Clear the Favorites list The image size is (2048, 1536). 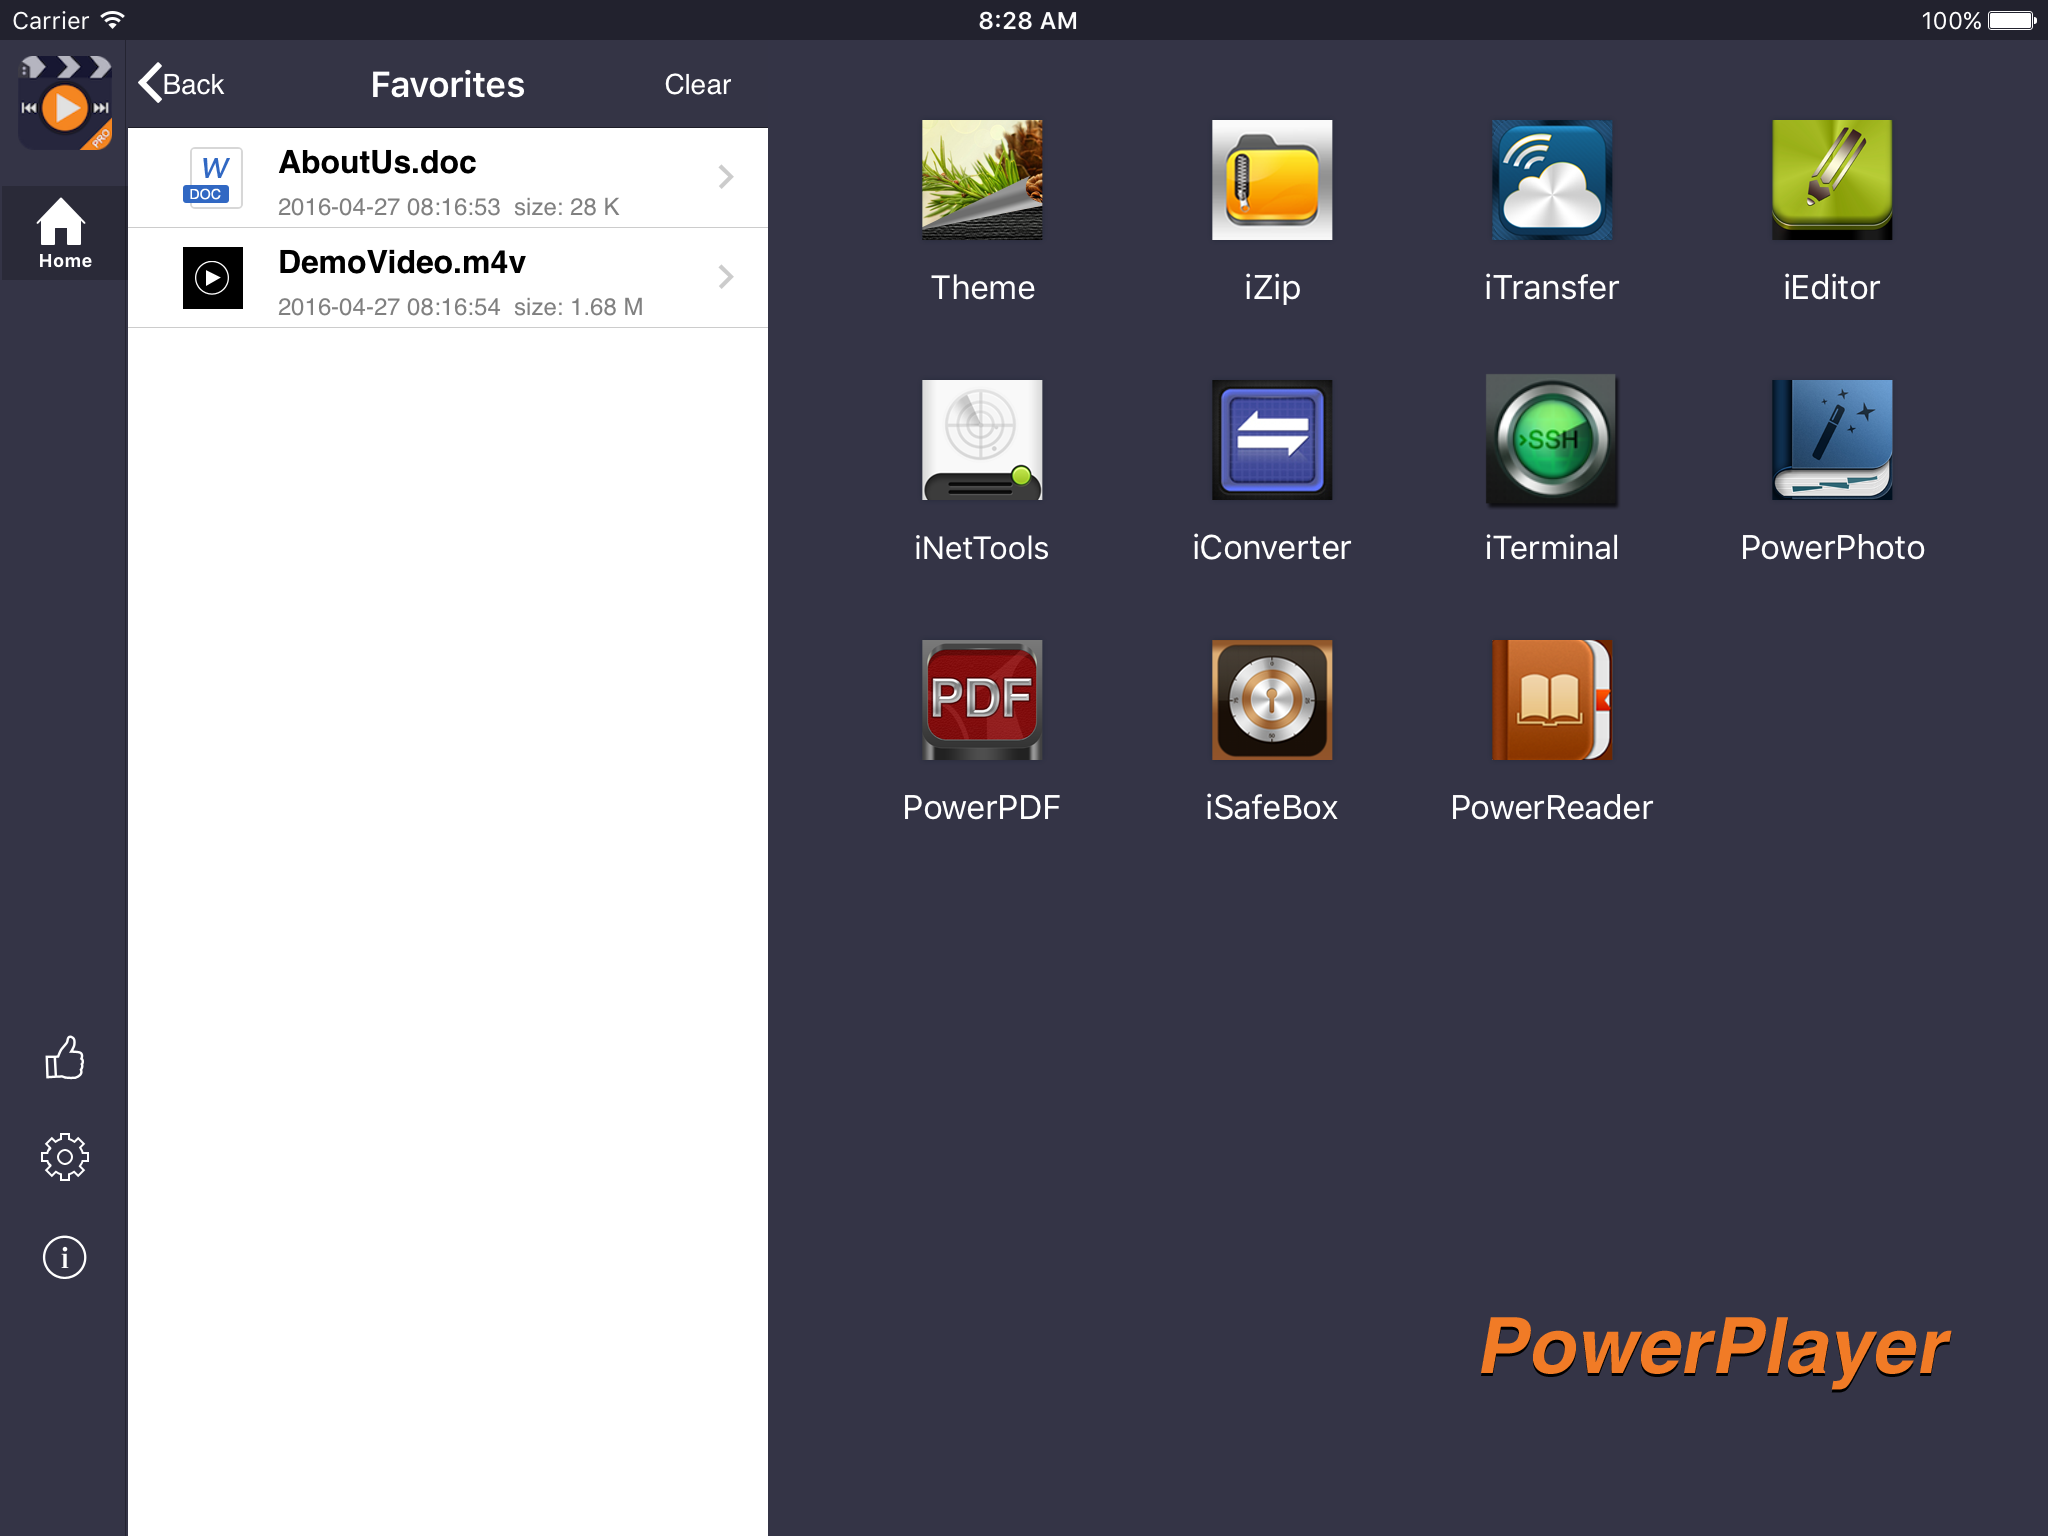click(x=697, y=84)
